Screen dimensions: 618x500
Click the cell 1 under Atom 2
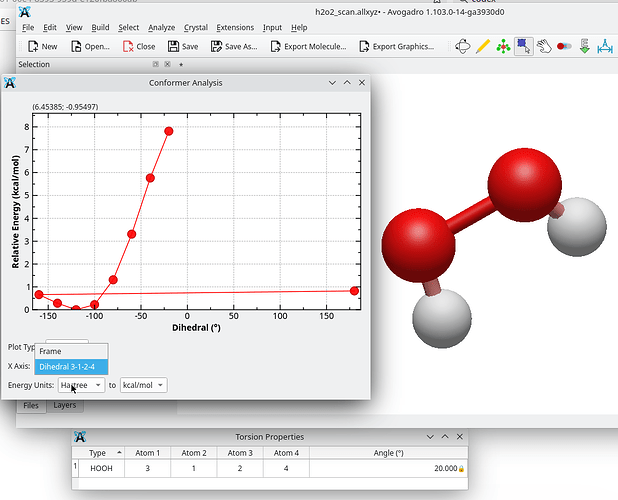(194, 468)
